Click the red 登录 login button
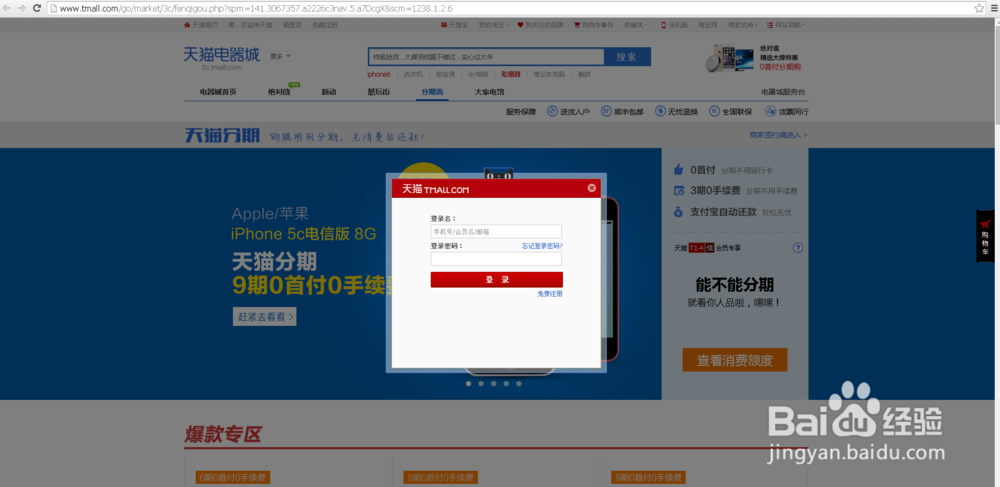This screenshot has height=487, width=1000. [496, 280]
